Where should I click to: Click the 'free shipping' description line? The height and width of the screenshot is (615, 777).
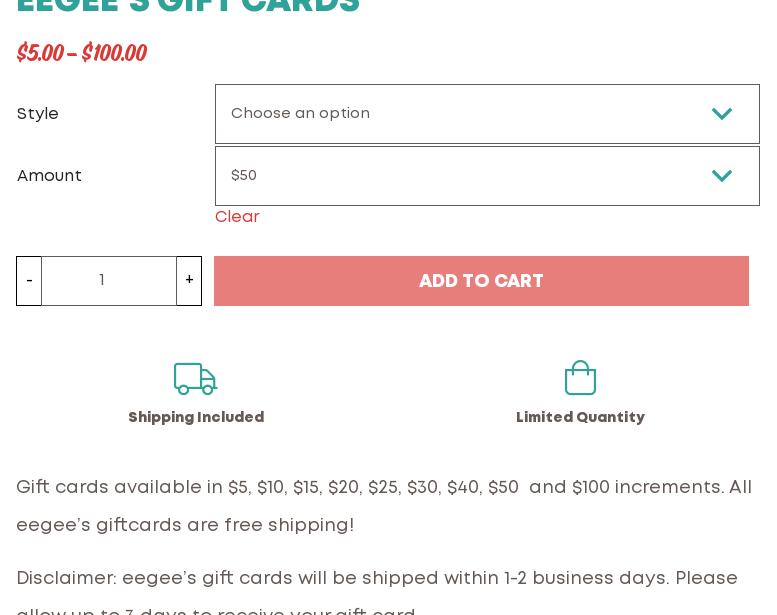[x=185, y=526]
